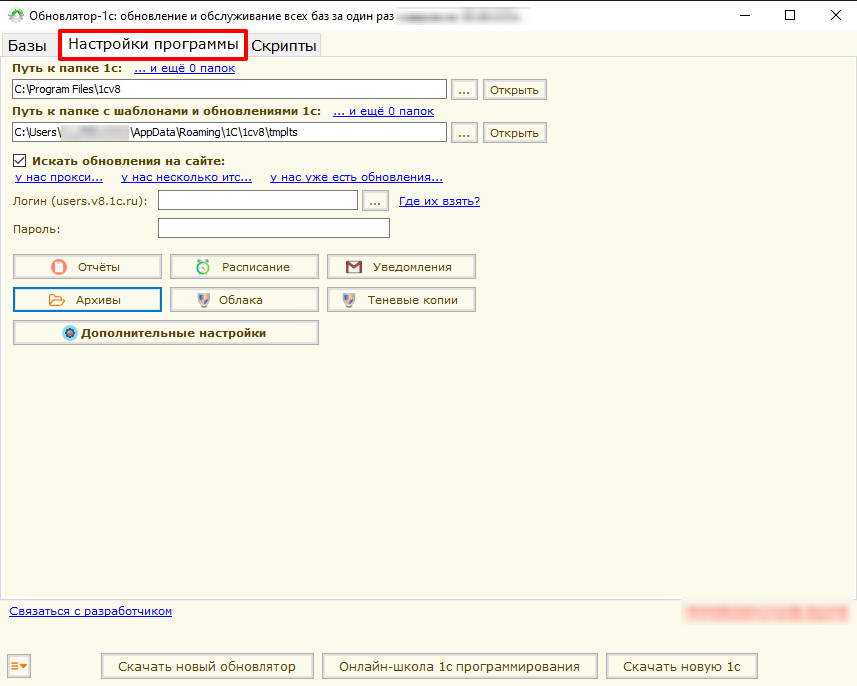Open the Расписание schedule button

[x=244, y=267]
